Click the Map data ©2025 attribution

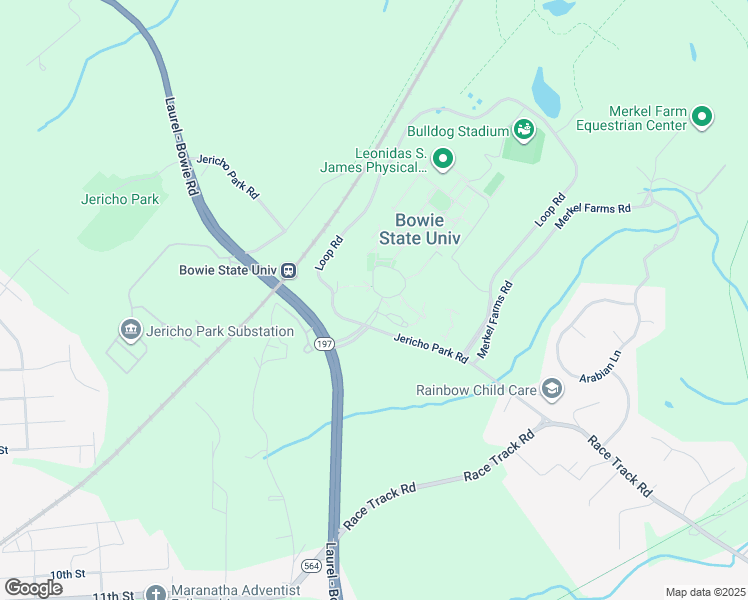pos(706,592)
